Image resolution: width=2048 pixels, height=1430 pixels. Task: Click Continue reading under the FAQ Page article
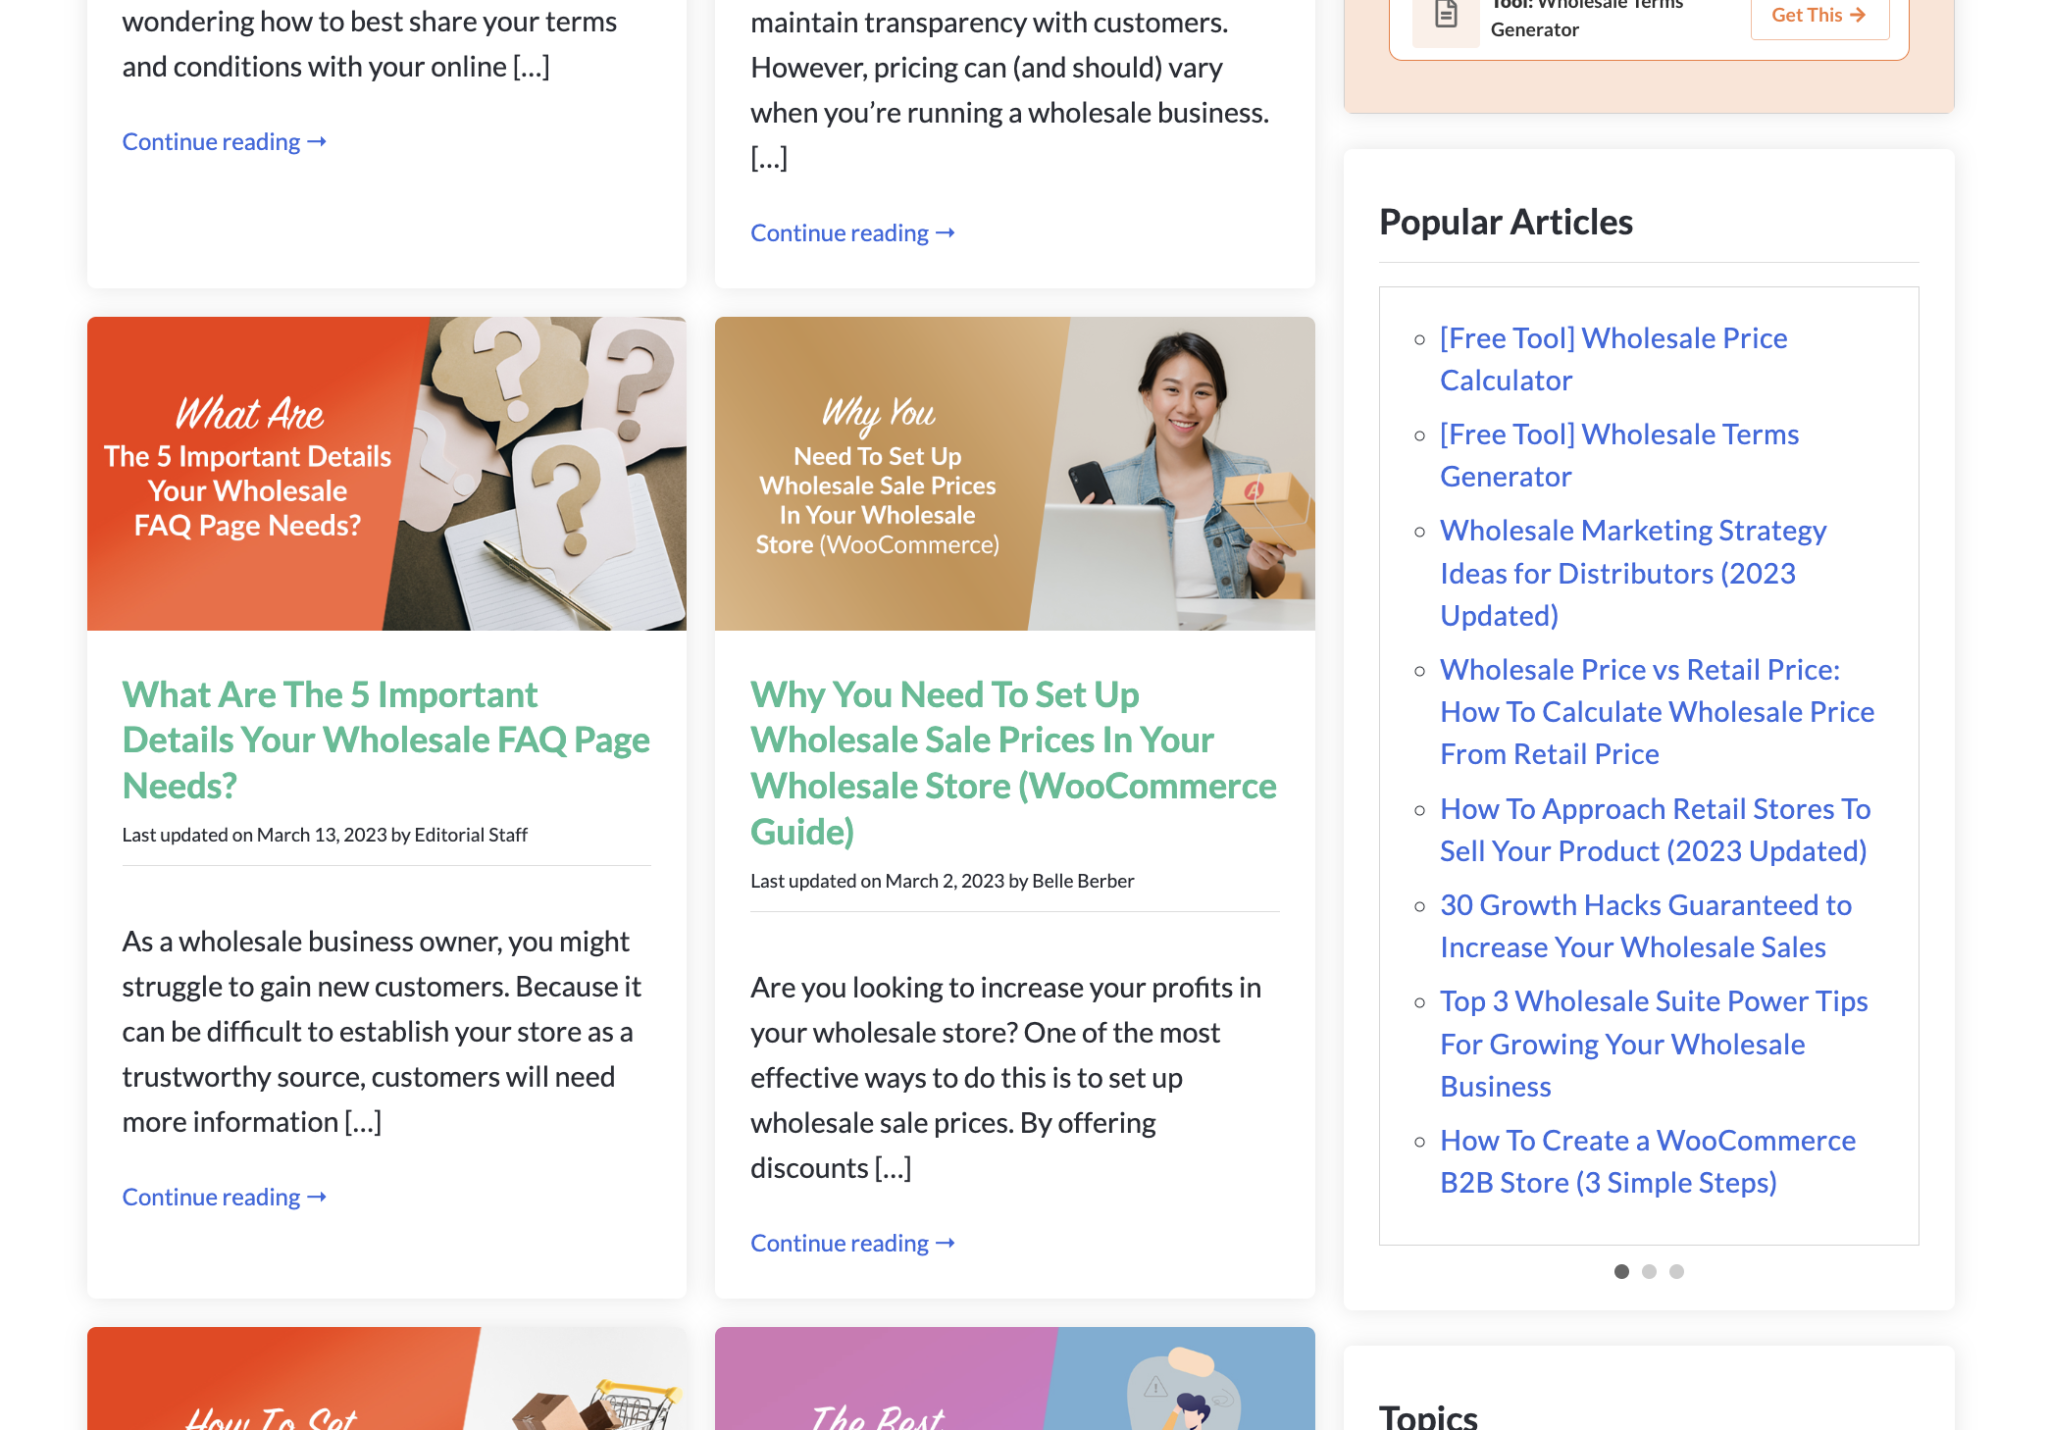click(225, 1197)
